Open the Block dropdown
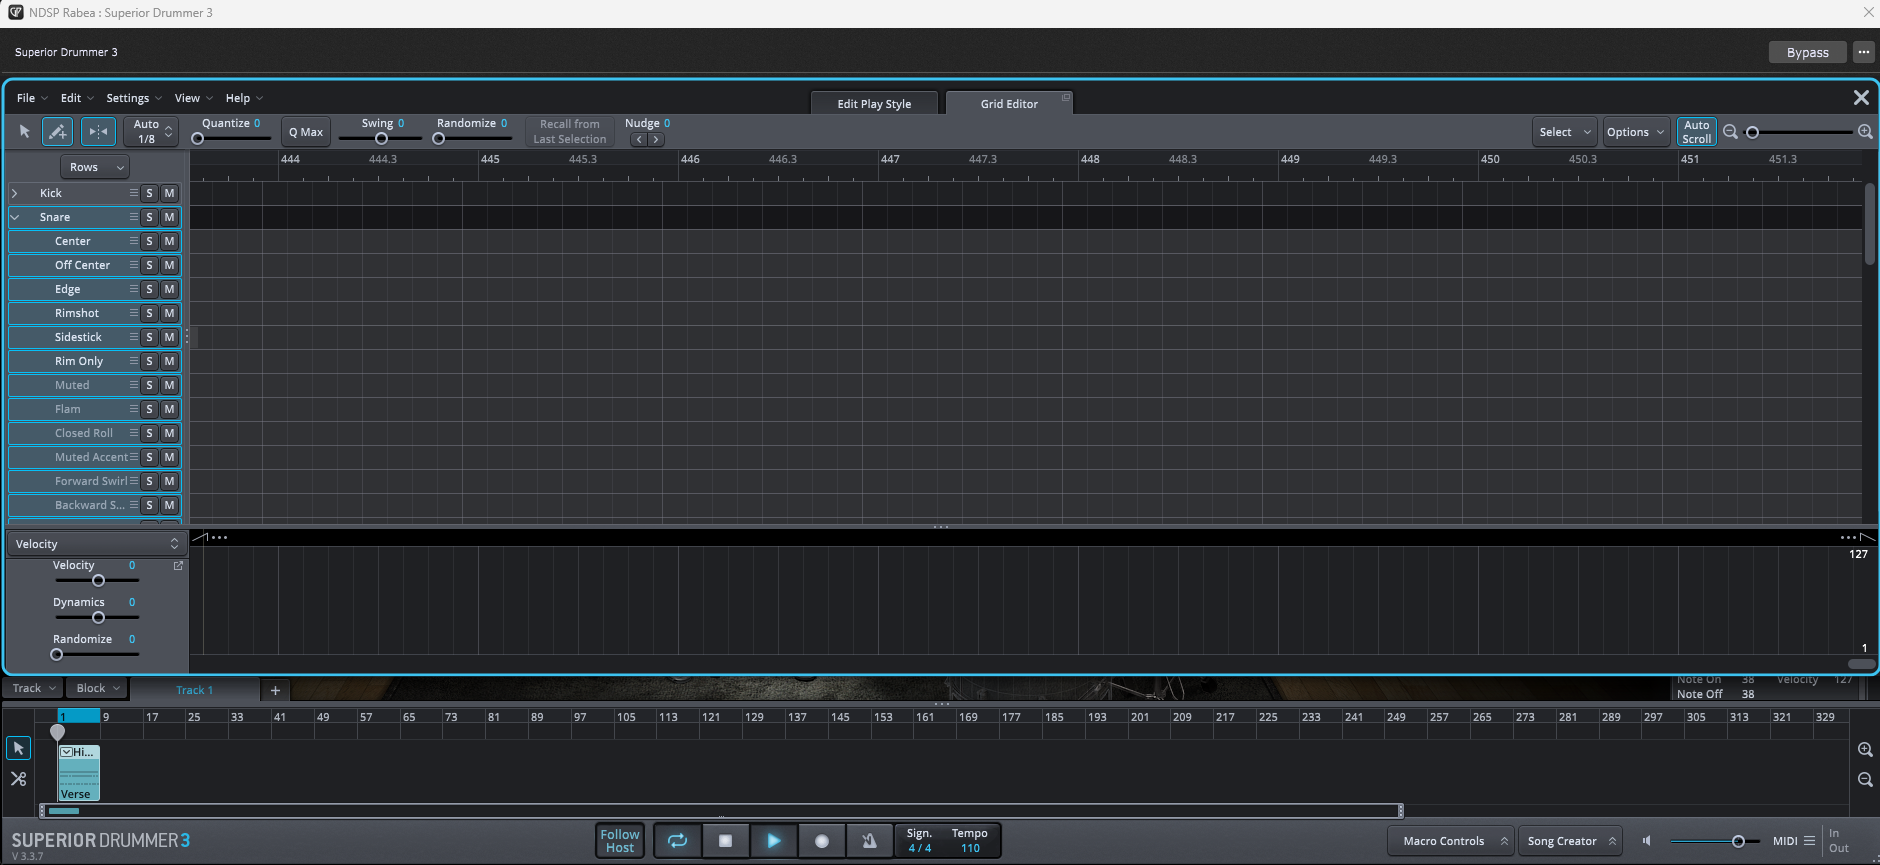Screen dimensions: 1880x865 tap(97, 688)
